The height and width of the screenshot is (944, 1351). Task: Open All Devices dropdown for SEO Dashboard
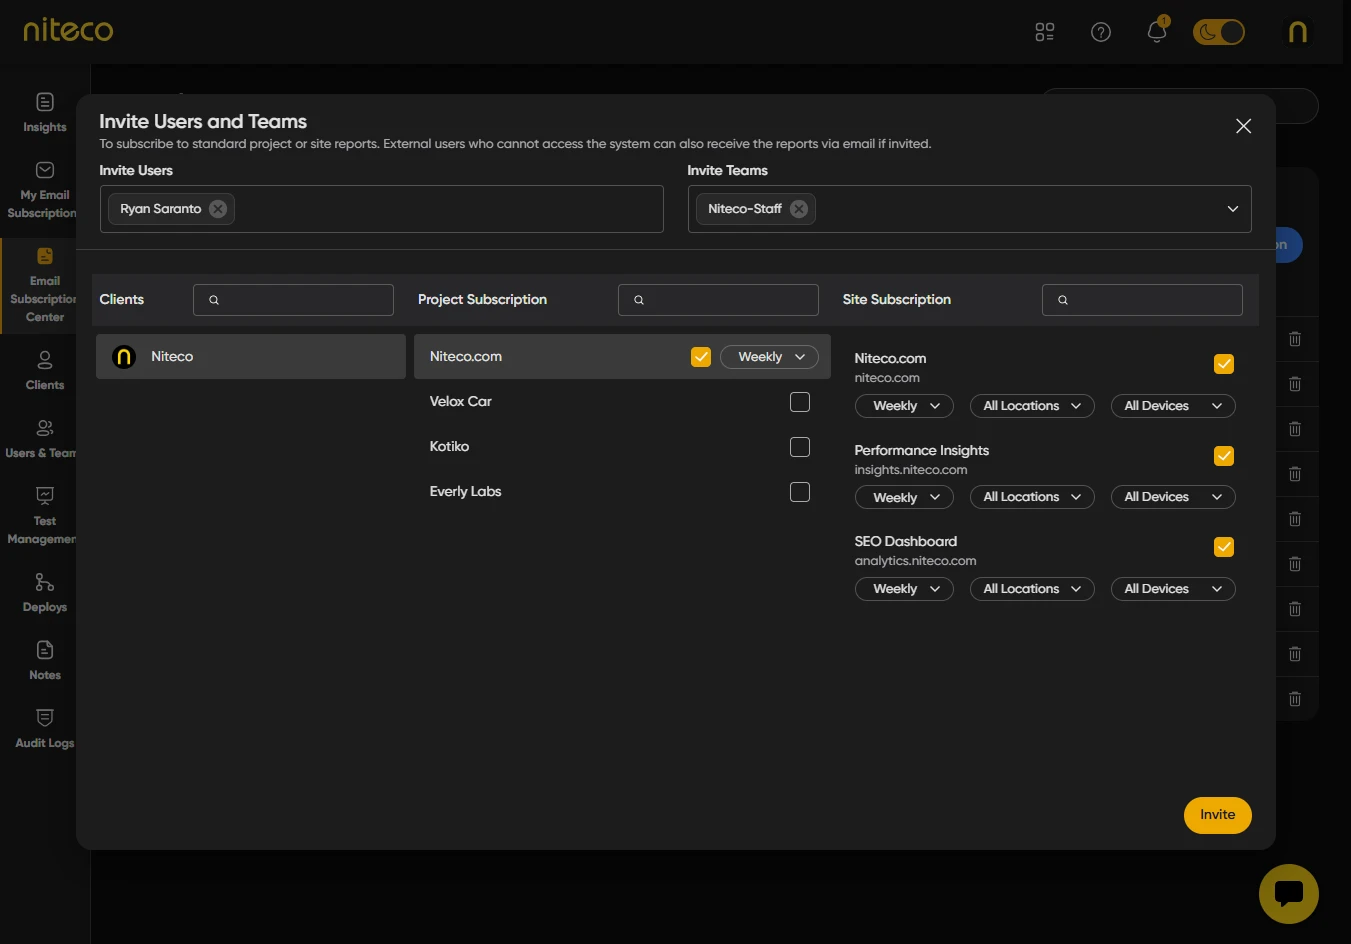(x=1173, y=589)
